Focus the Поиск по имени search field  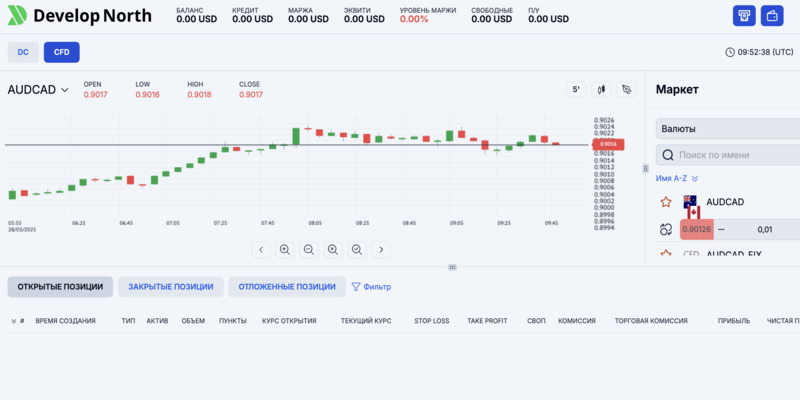point(736,155)
